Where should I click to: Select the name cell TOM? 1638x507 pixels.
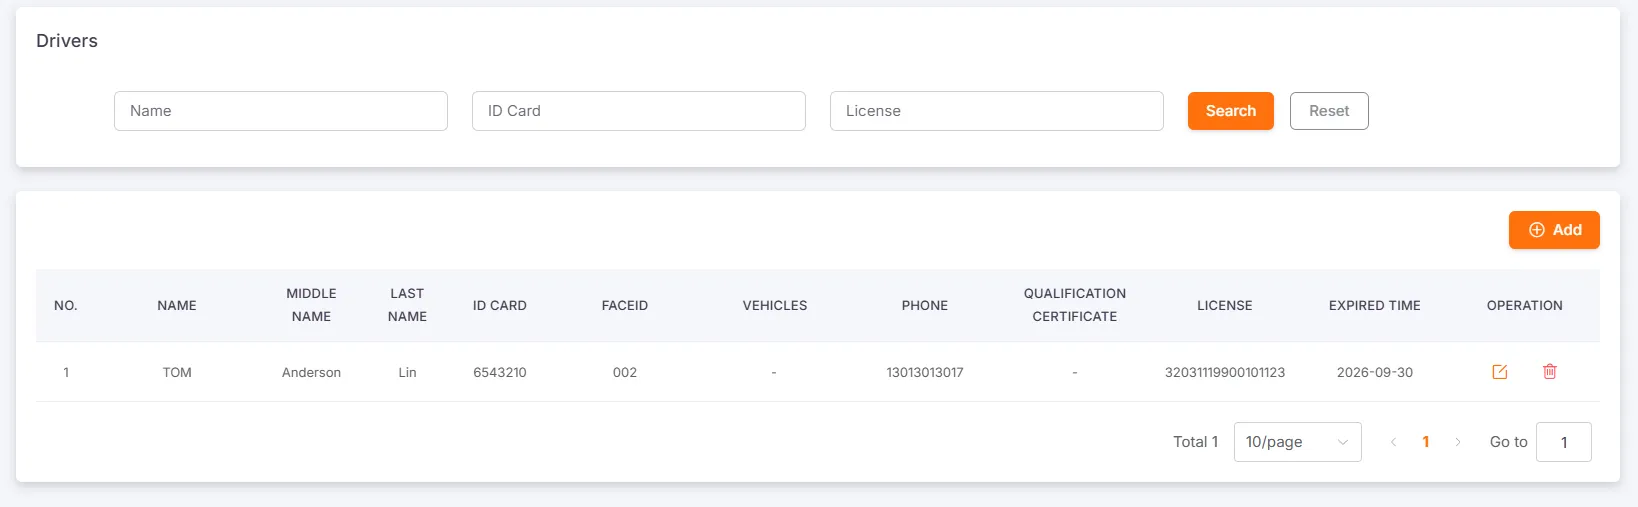[x=177, y=372]
